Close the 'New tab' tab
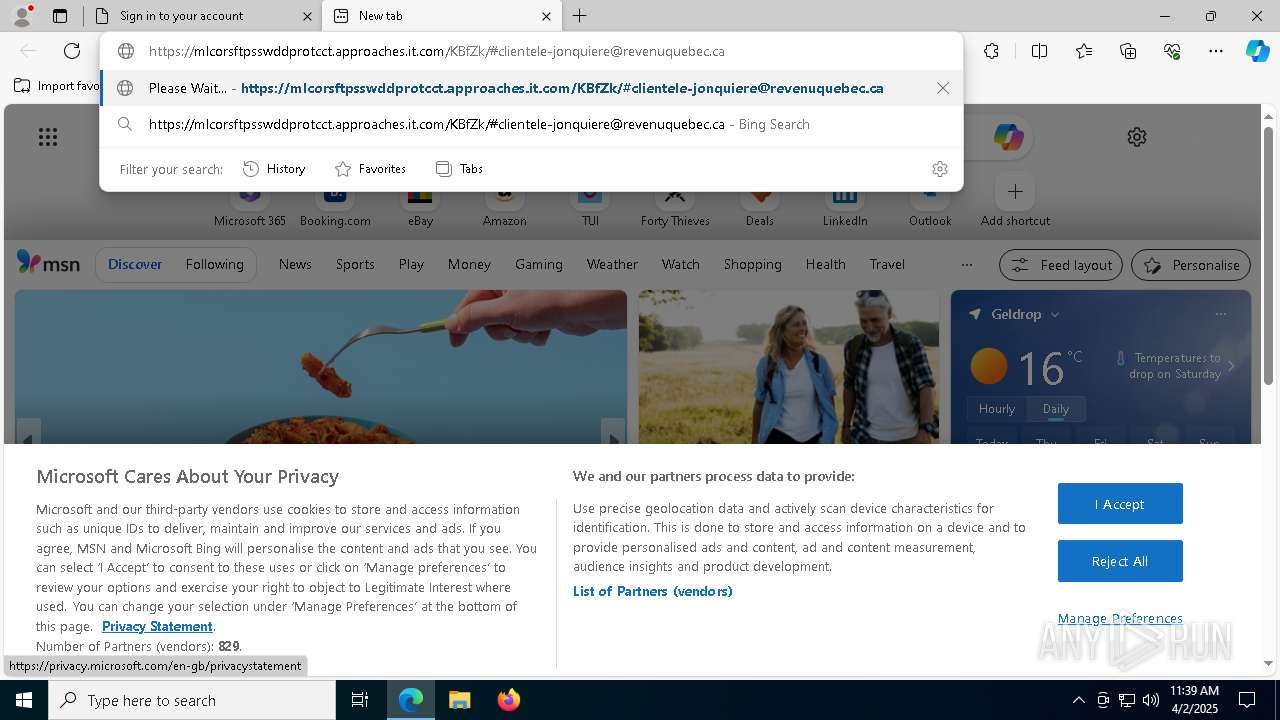This screenshot has width=1280, height=720. point(546,16)
